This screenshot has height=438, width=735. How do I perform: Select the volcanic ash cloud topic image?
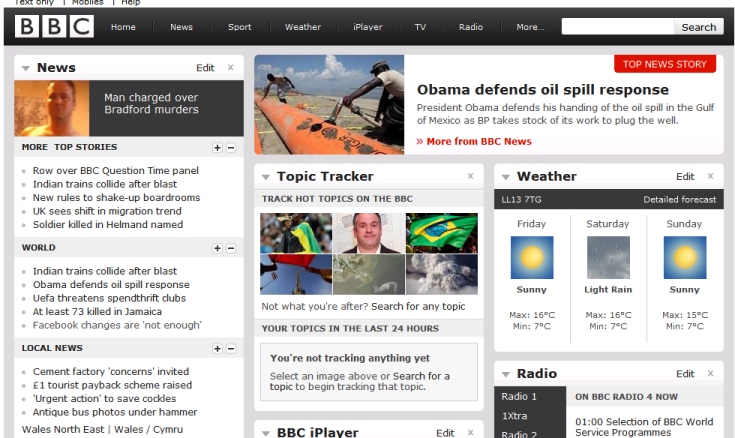[442, 274]
